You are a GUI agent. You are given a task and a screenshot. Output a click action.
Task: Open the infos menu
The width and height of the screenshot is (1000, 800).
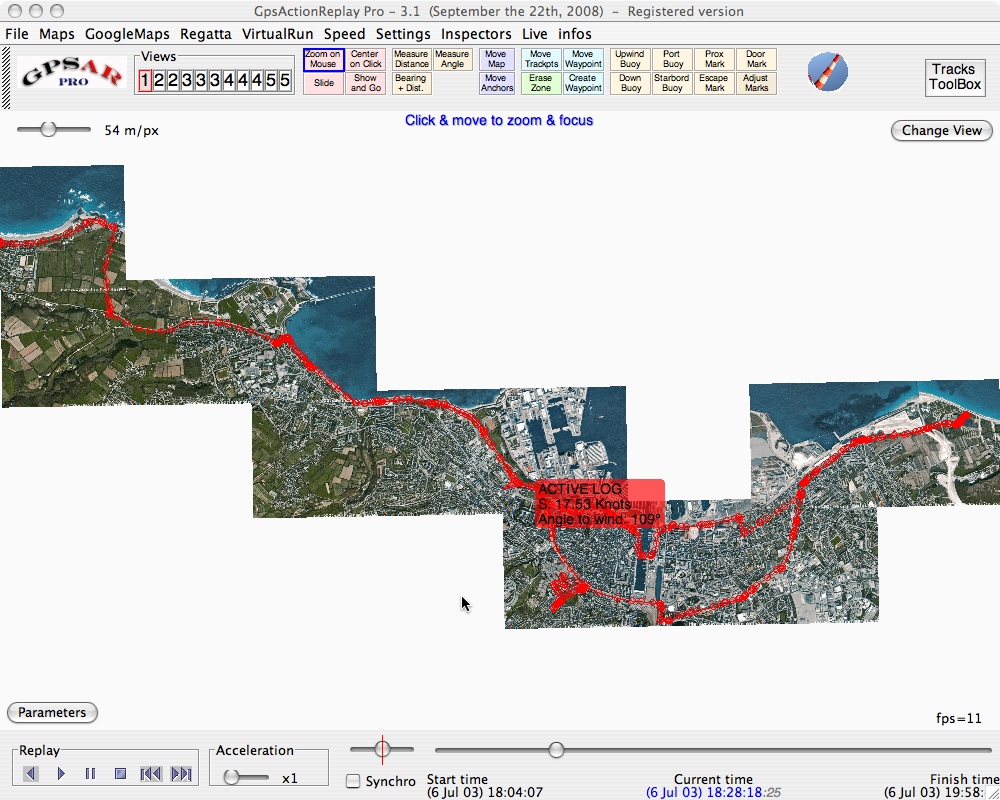[x=575, y=34]
